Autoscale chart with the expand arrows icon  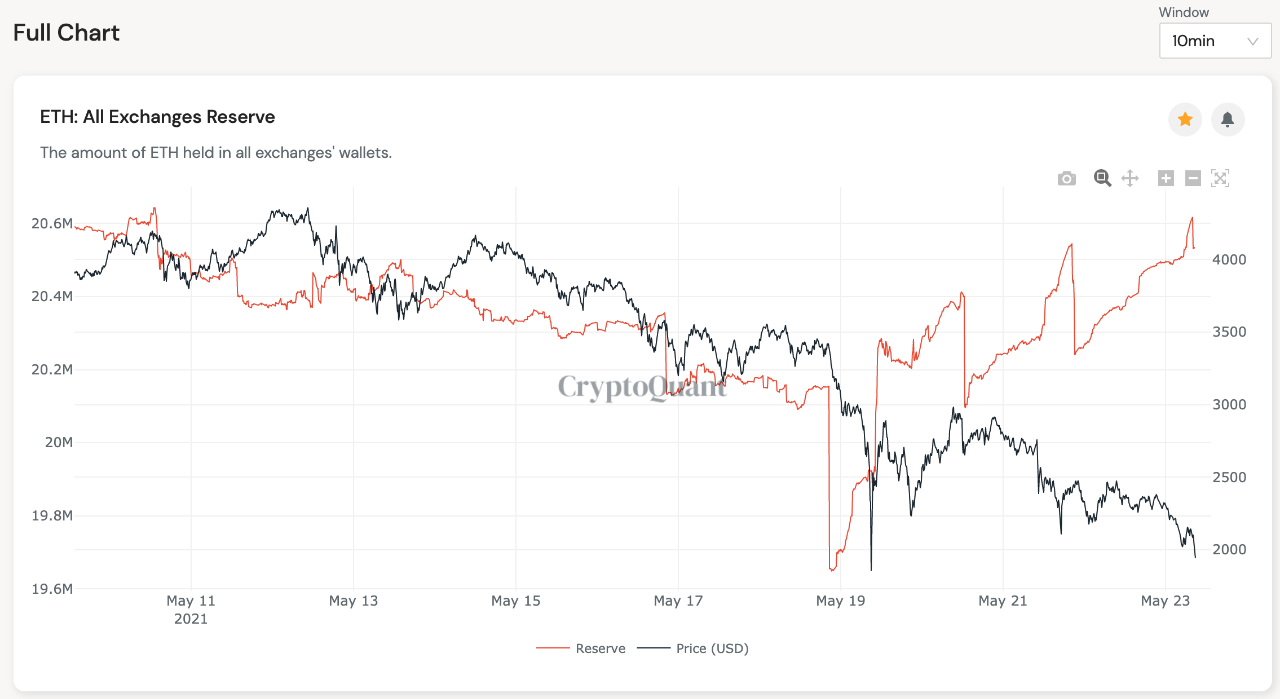[x=1219, y=178]
